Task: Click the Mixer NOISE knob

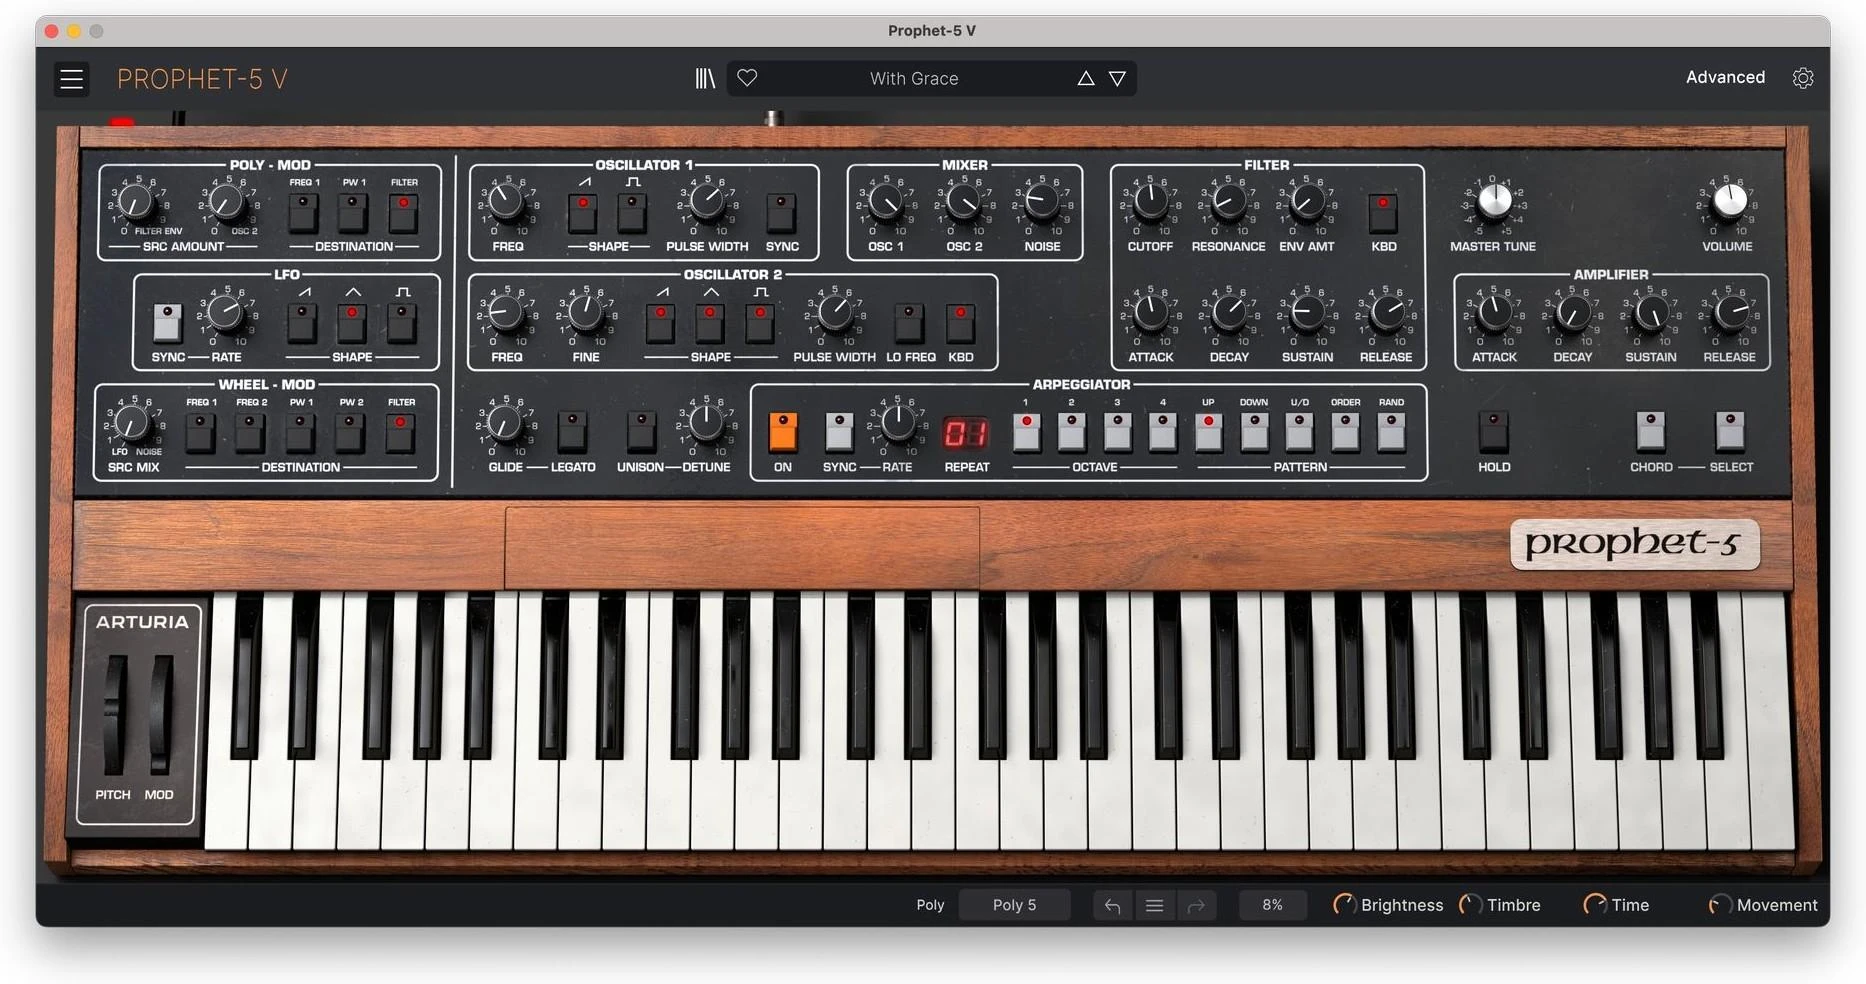Action: pyautogui.click(x=1041, y=203)
